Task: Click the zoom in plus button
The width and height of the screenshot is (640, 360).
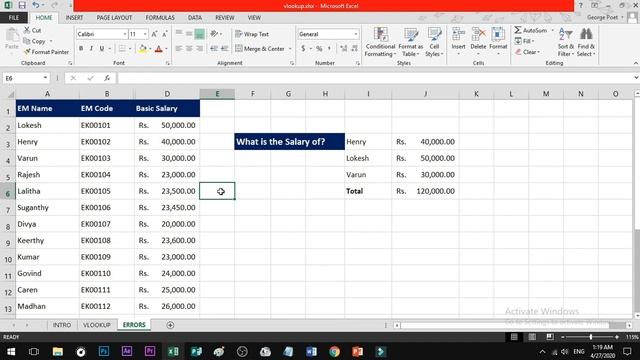Action: coord(617,337)
